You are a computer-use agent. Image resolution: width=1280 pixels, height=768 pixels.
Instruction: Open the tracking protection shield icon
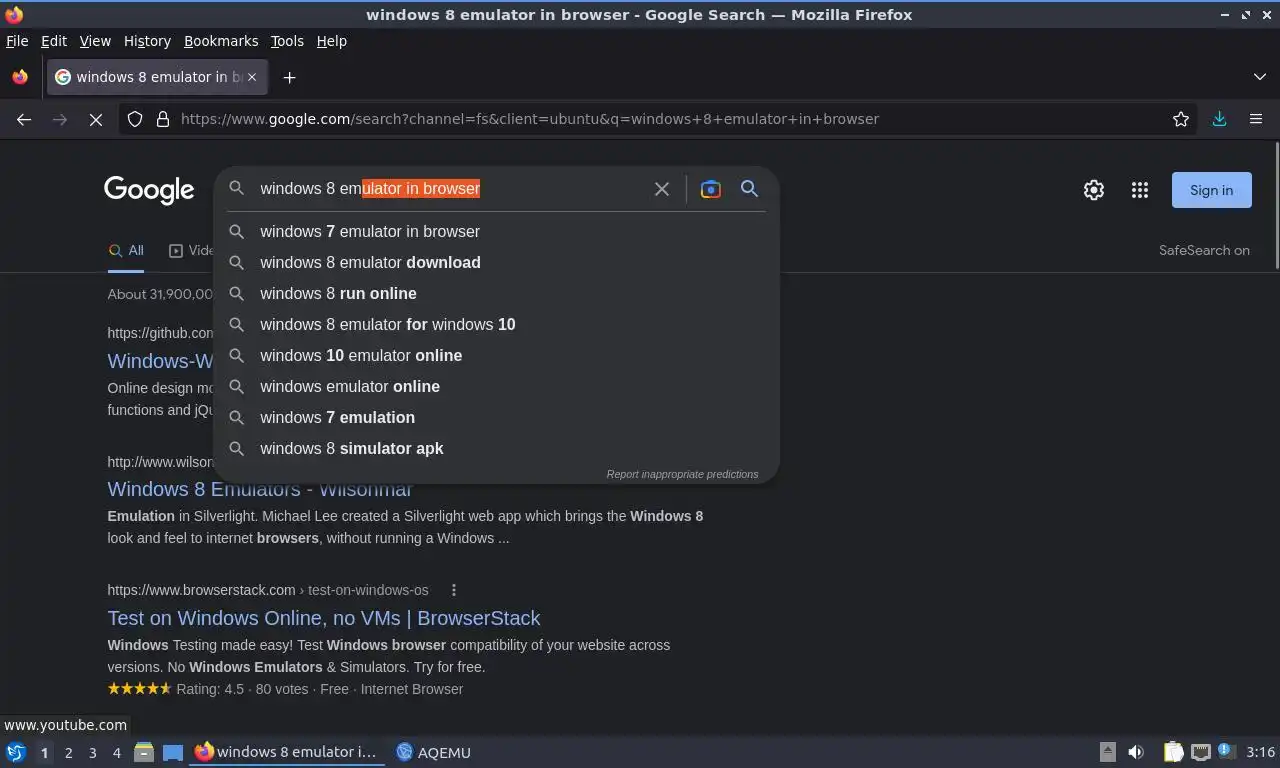(x=135, y=119)
